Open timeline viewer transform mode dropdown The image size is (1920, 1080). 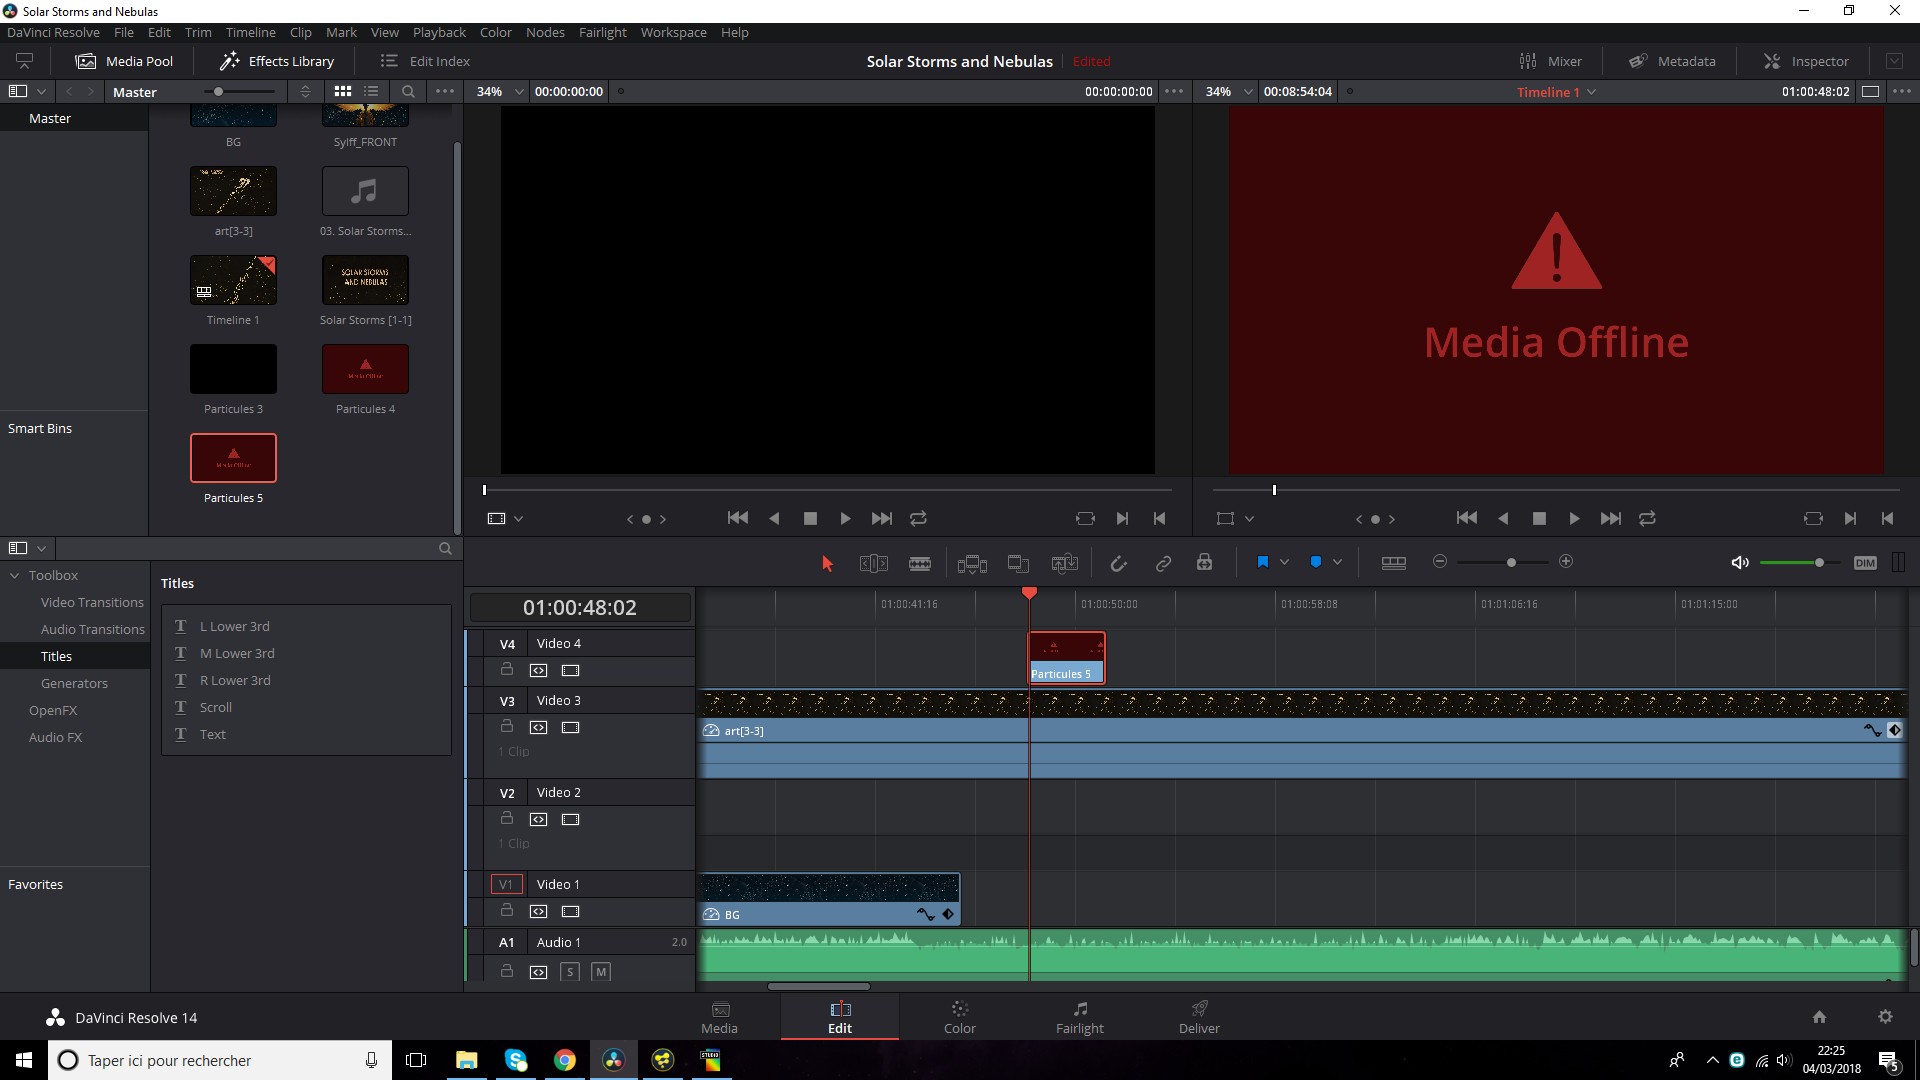click(x=1249, y=518)
